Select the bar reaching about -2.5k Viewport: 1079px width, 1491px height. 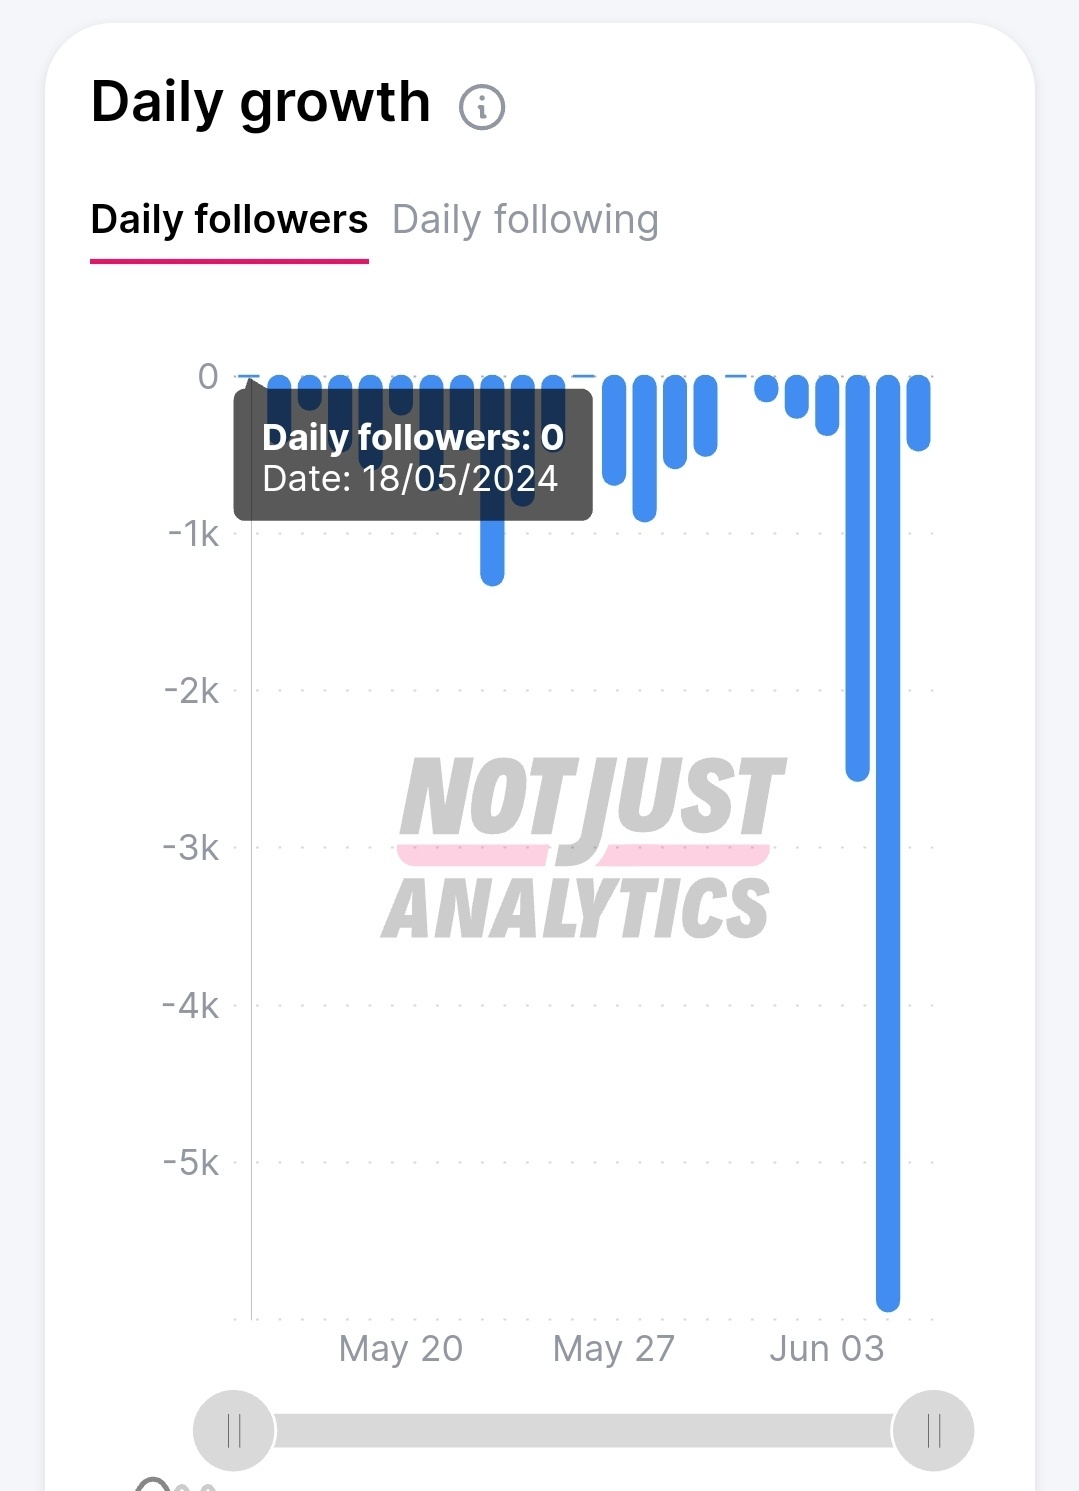(x=857, y=578)
